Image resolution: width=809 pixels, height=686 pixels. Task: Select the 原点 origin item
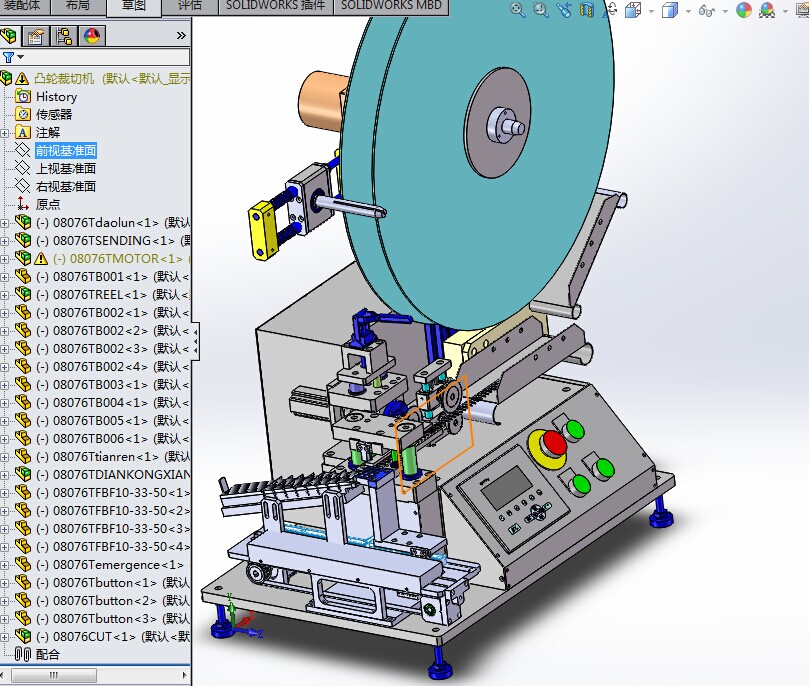tap(48, 204)
